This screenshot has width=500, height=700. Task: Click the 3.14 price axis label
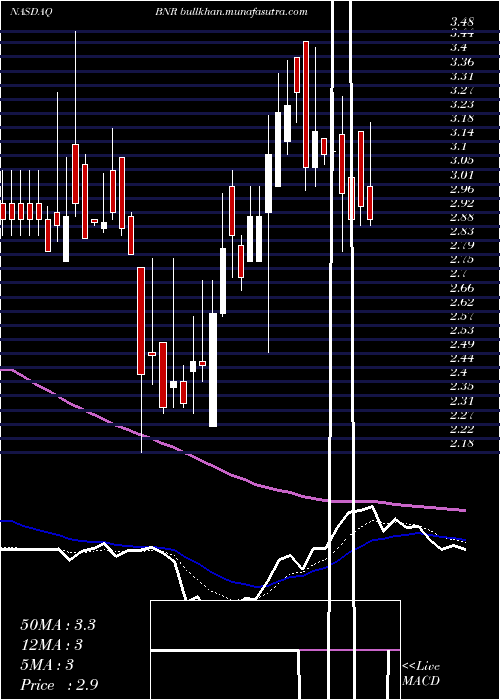pyautogui.click(x=462, y=132)
